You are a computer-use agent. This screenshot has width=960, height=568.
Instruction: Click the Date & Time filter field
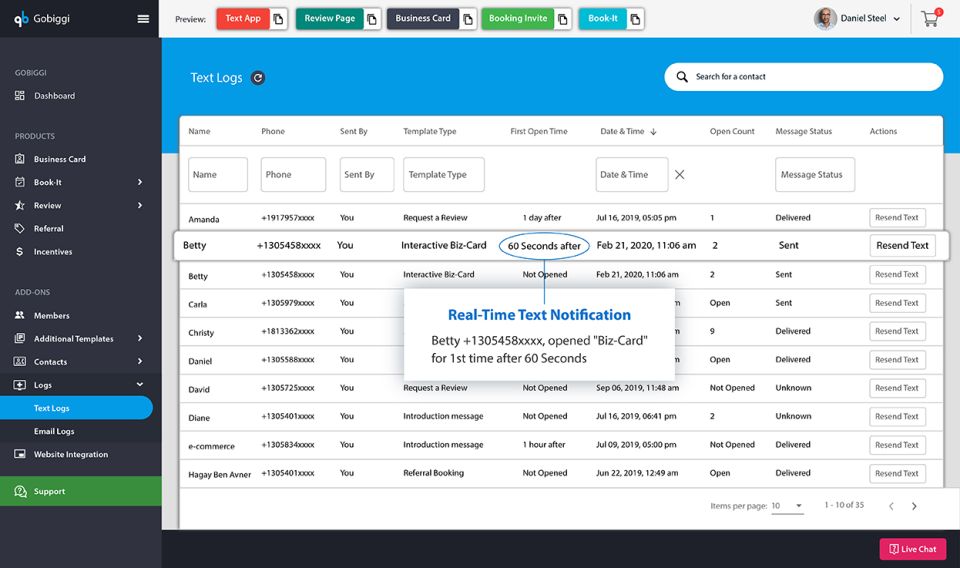coord(632,174)
